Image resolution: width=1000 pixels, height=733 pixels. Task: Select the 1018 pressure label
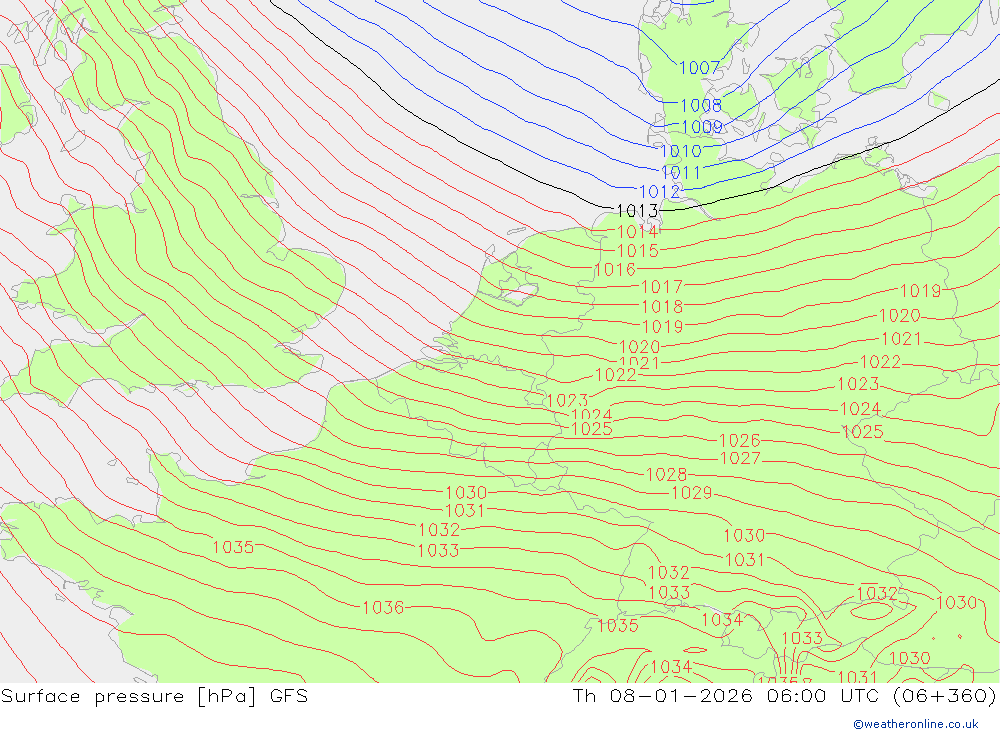pyautogui.click(x=662, y=307)
